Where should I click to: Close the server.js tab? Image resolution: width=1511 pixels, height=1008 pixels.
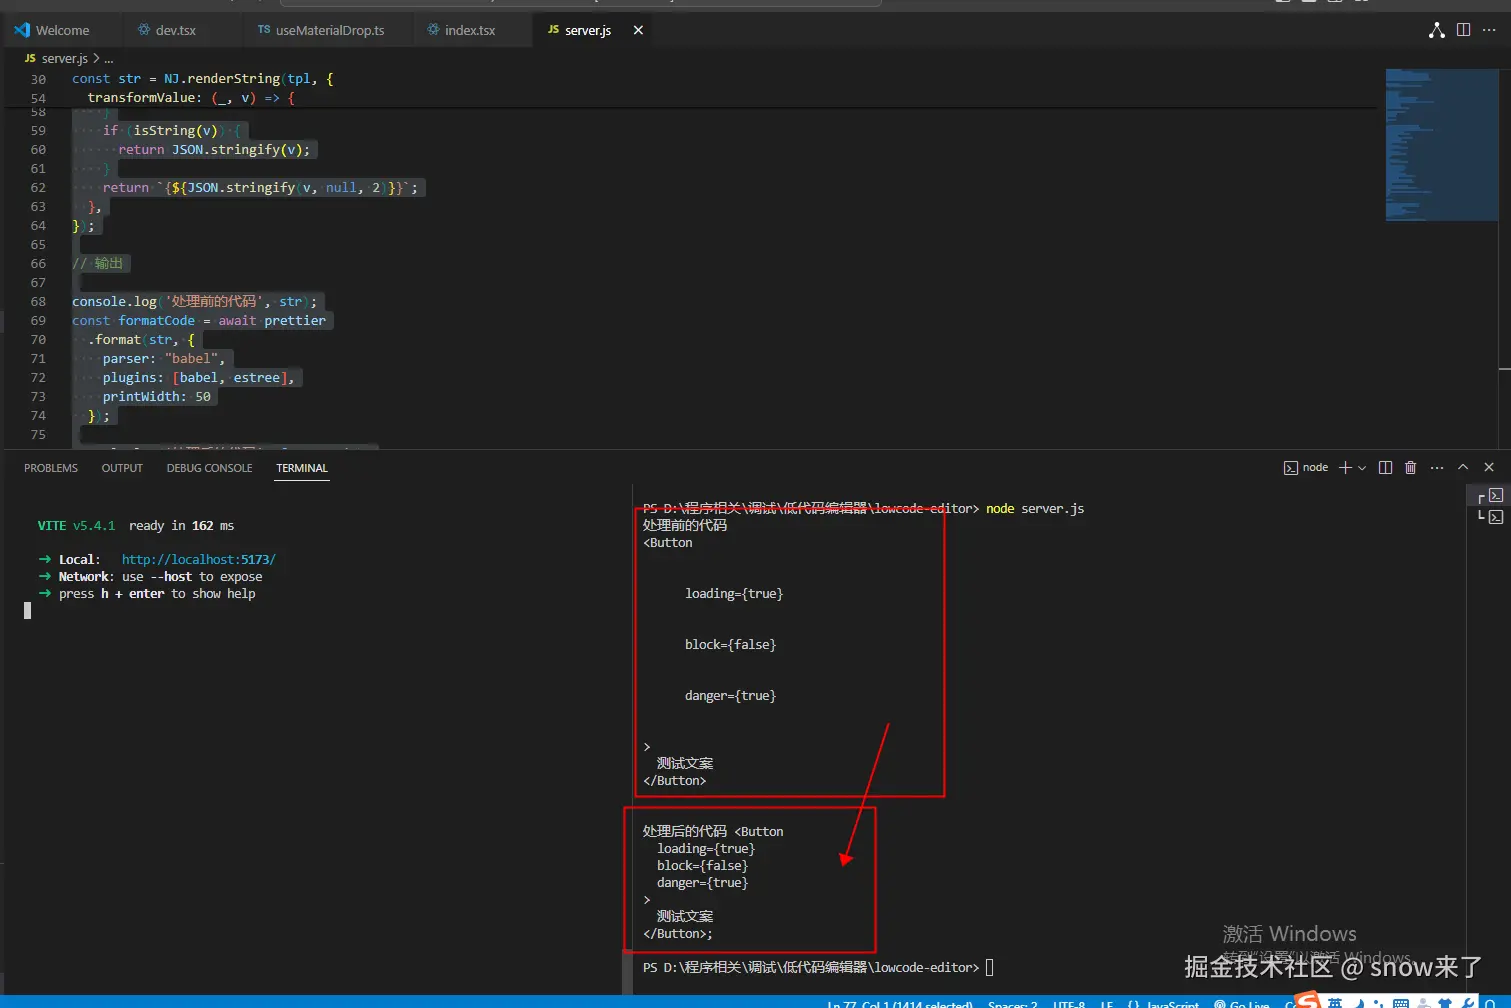[638, 30]
